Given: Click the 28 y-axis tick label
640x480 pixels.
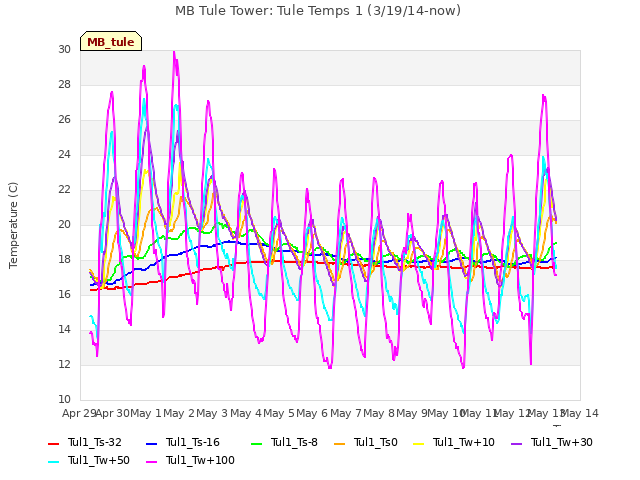Looking at the screenshot, I should (x=64, y=84).
